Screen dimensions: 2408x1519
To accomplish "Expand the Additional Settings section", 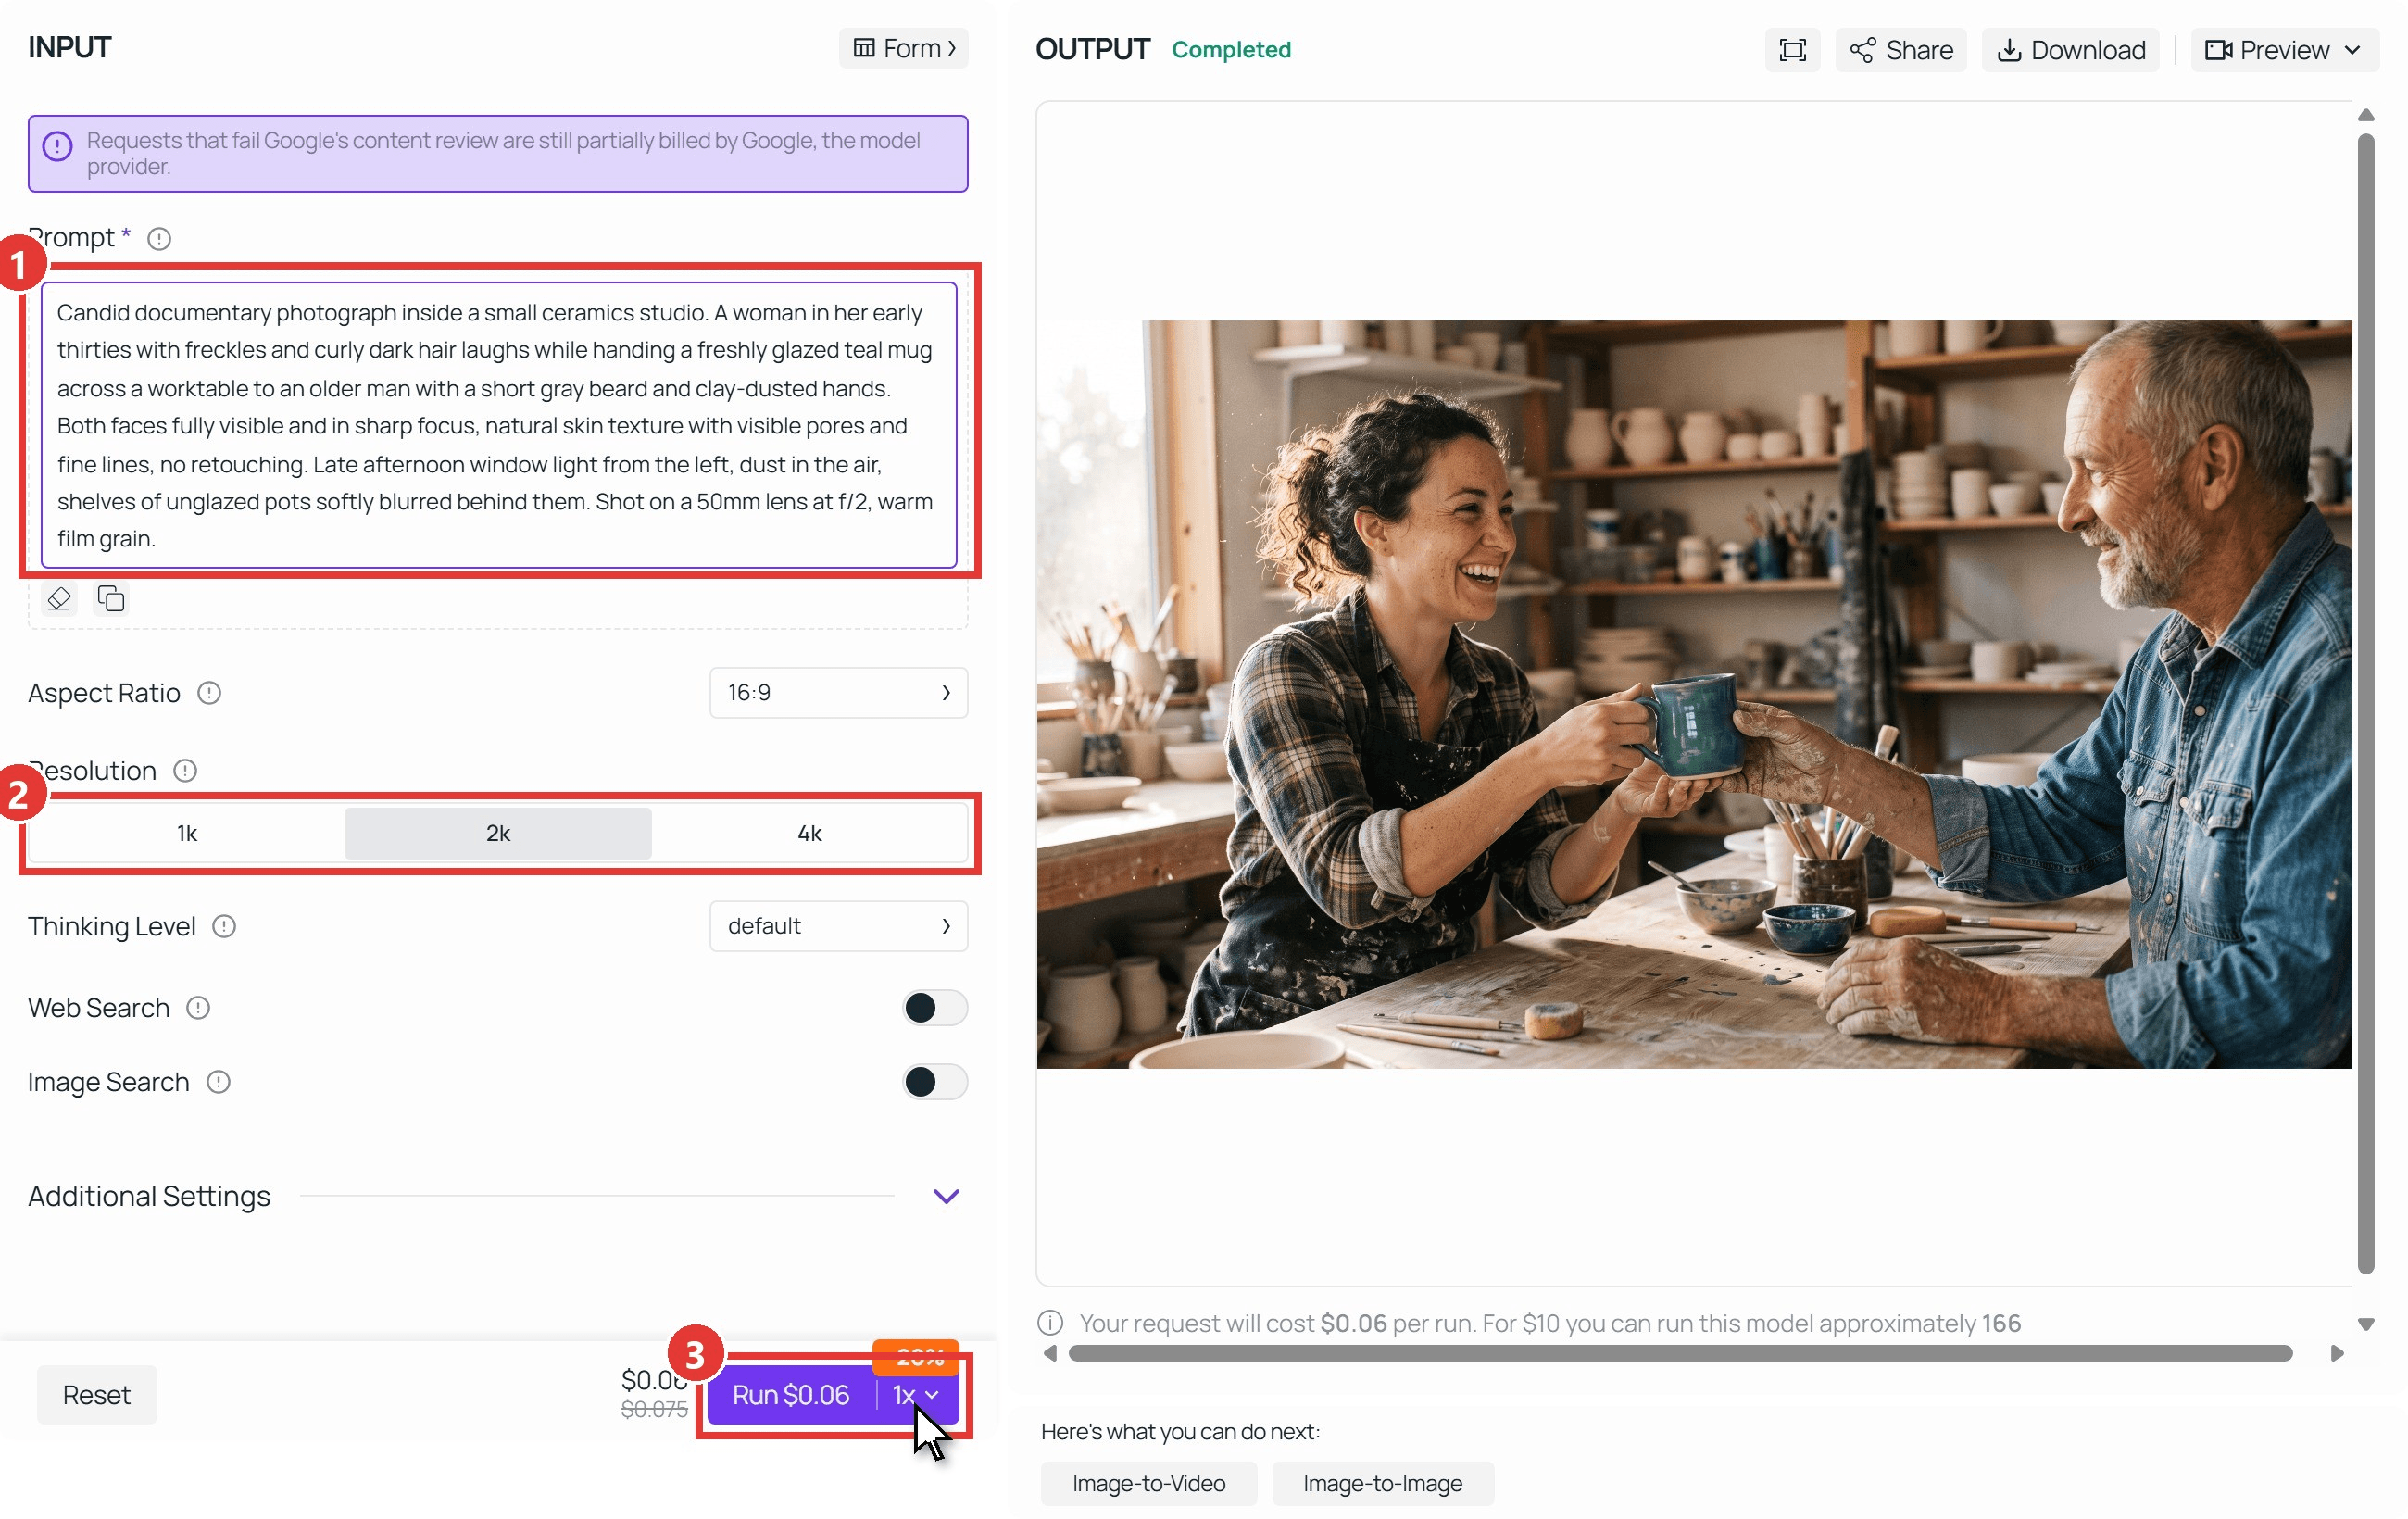I will pos(946,1197).
